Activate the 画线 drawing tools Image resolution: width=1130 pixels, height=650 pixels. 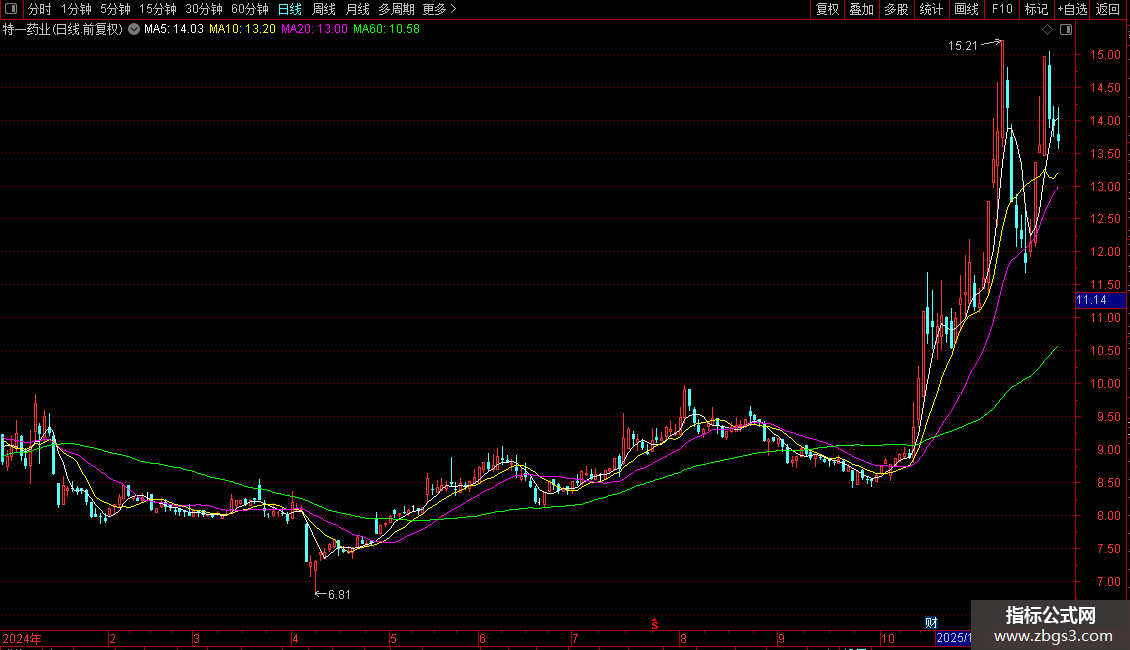coord(966,9)
